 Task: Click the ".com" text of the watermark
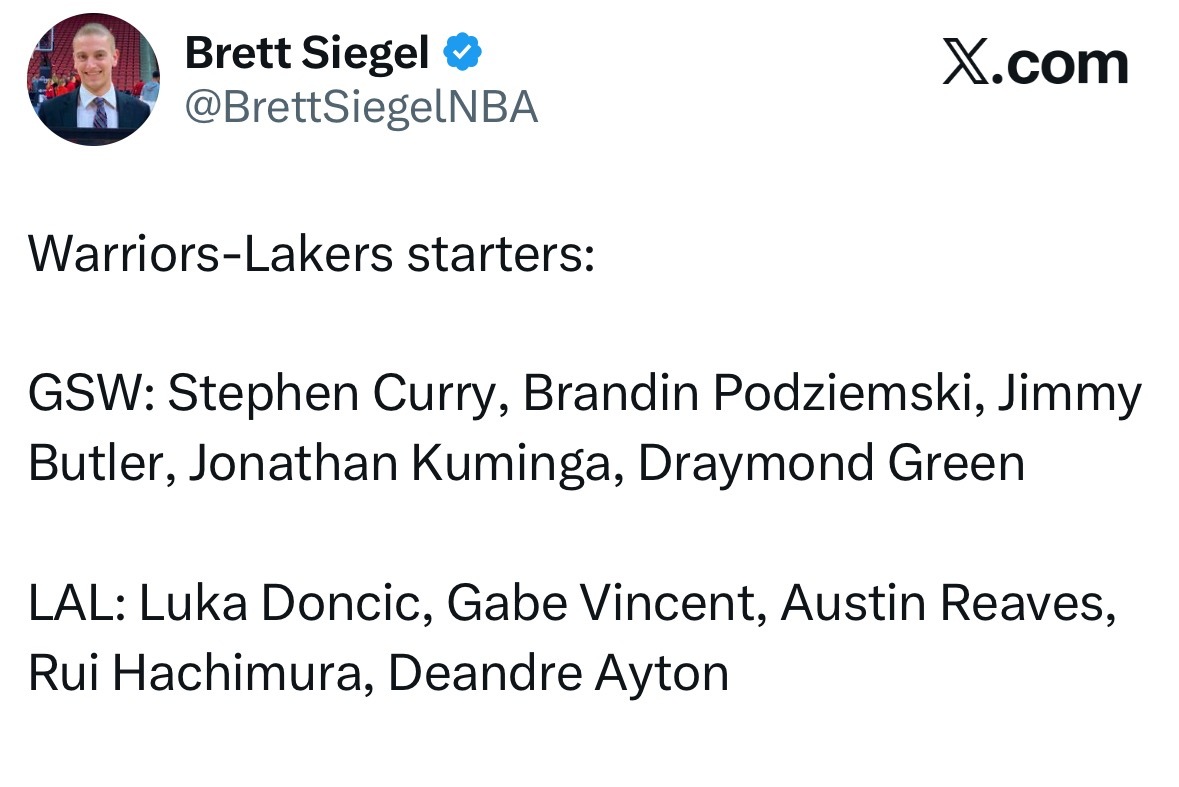tap(1060, 64)
